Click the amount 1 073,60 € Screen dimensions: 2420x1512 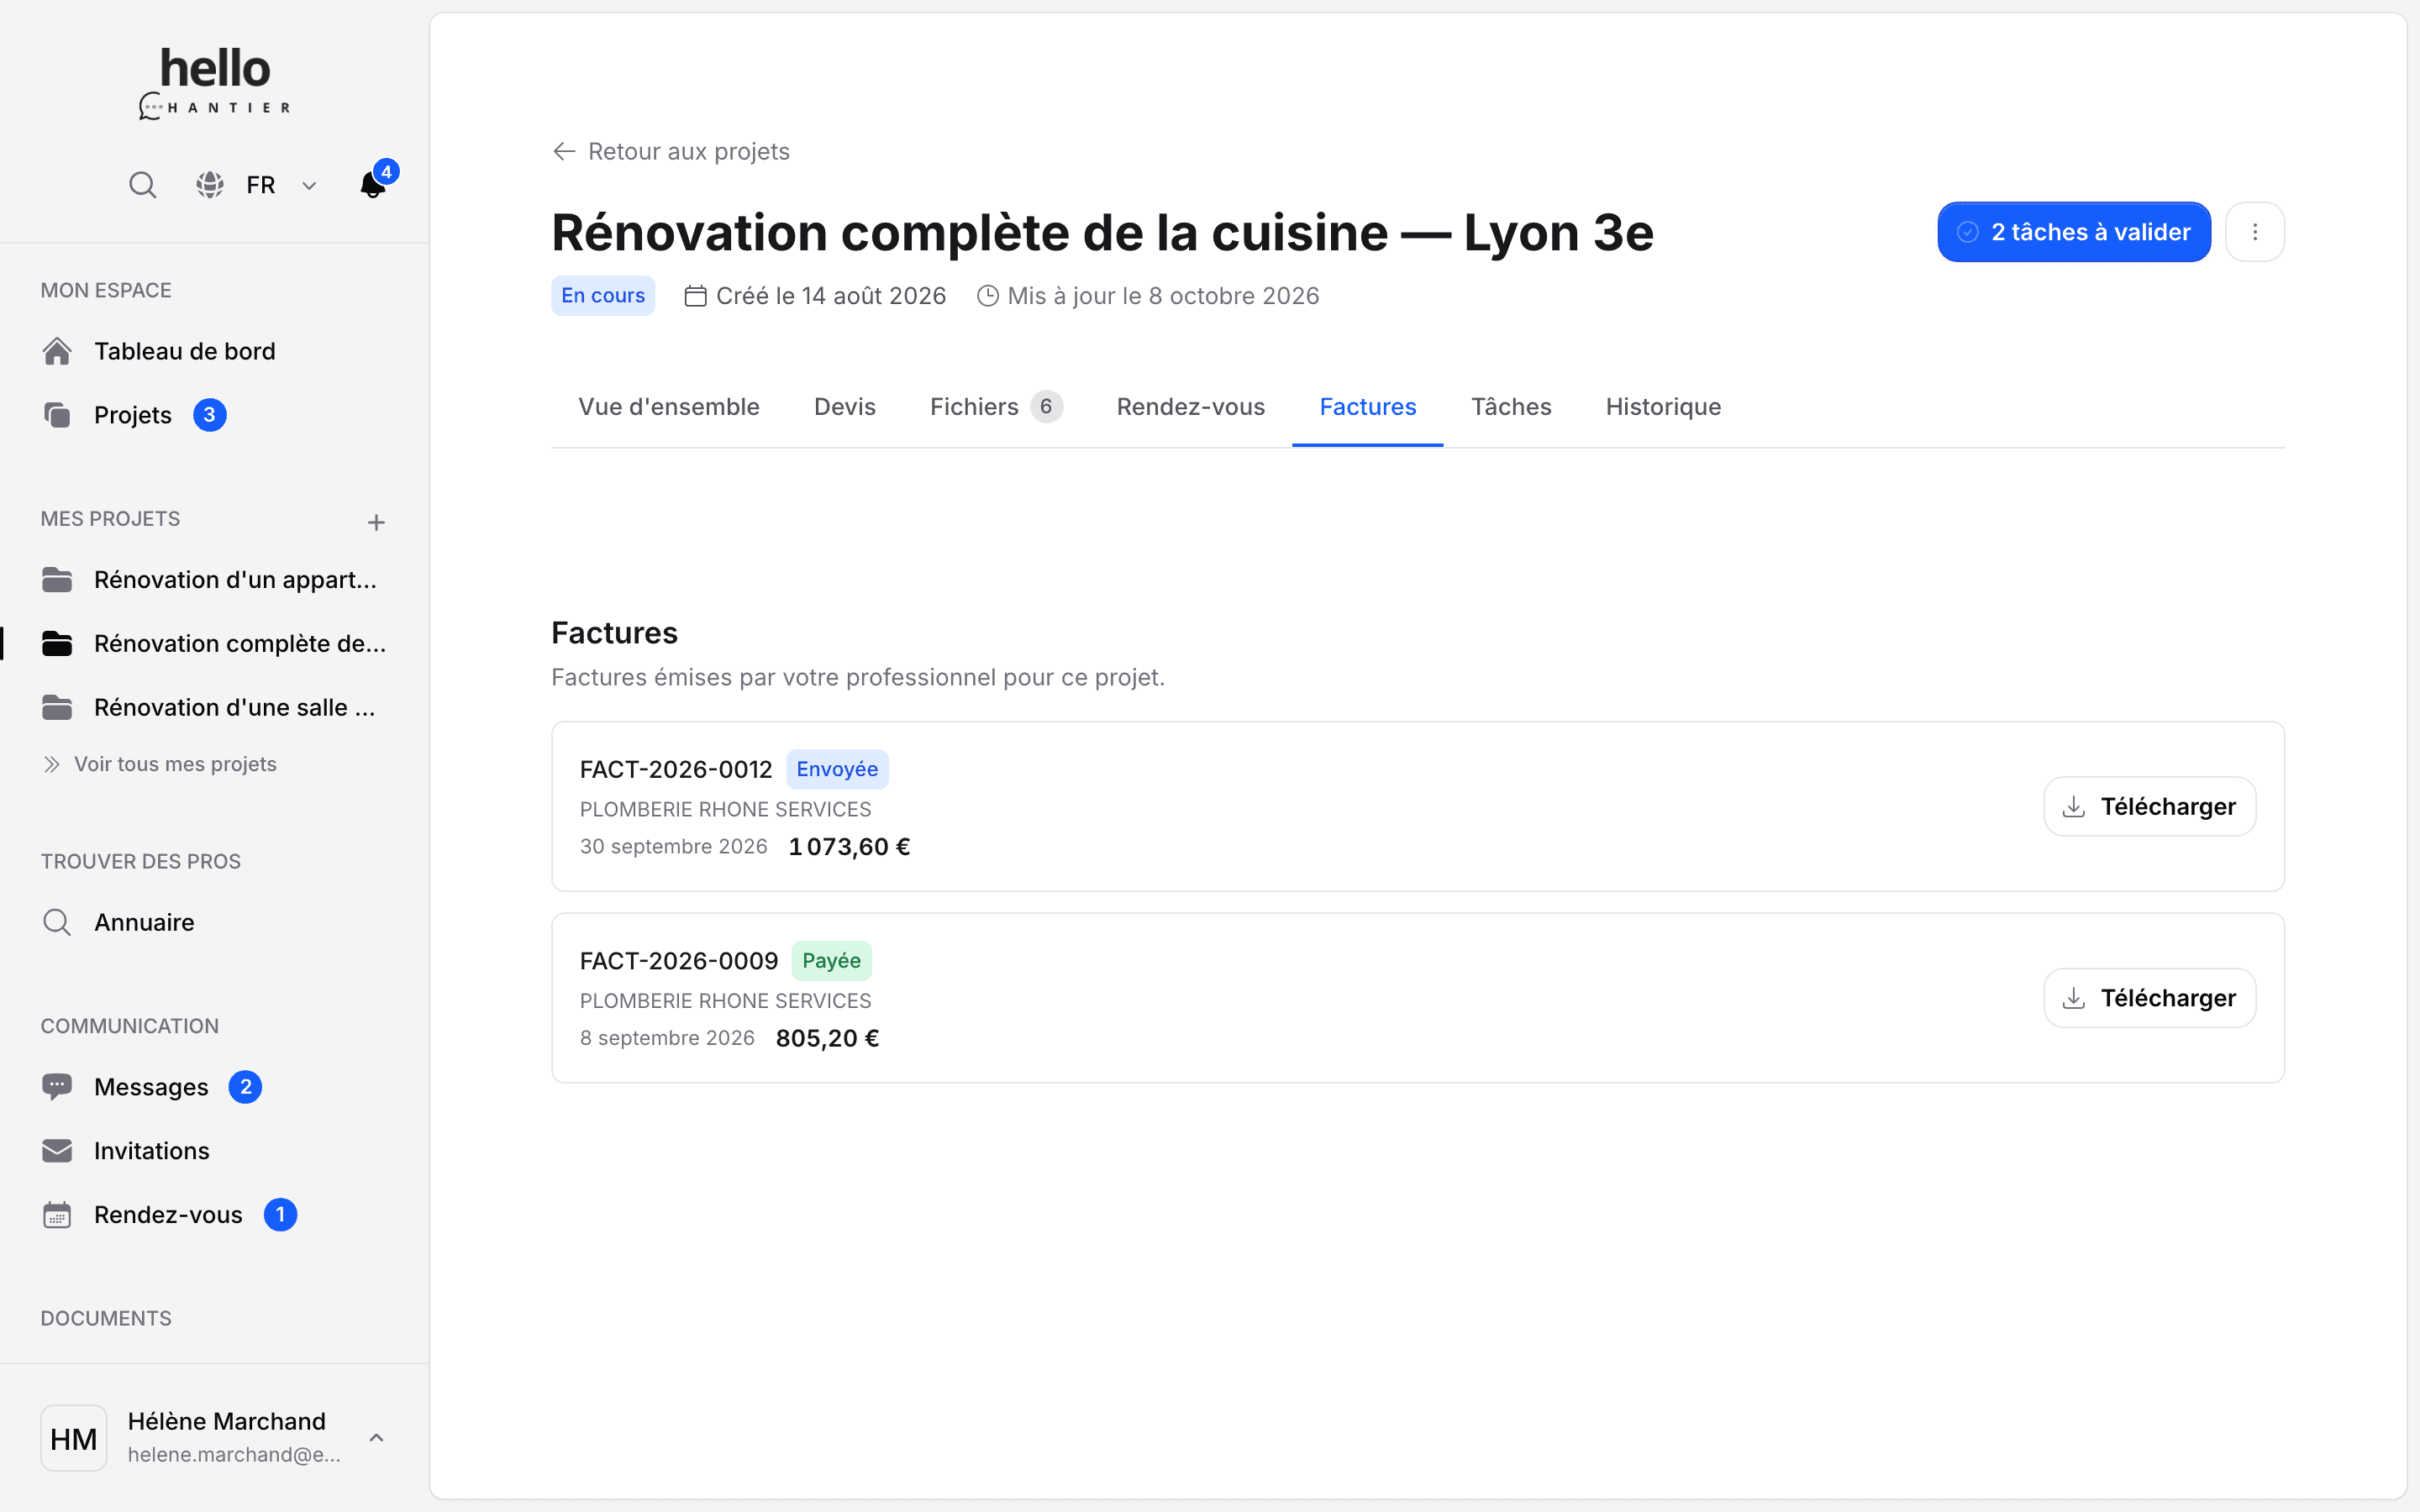tap(849, 847)
